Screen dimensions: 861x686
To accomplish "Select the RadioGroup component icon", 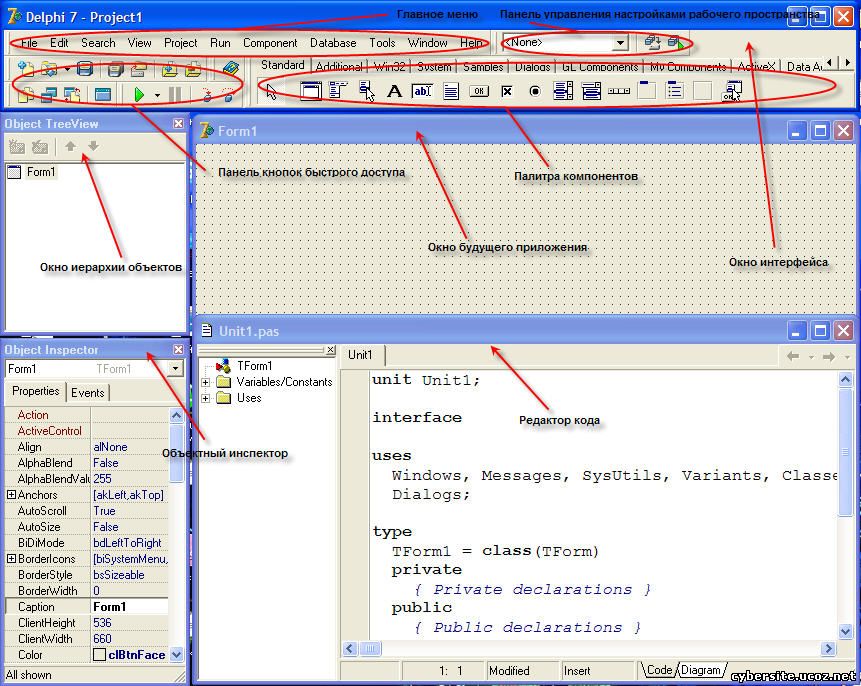I will click(x=675, y=91).
